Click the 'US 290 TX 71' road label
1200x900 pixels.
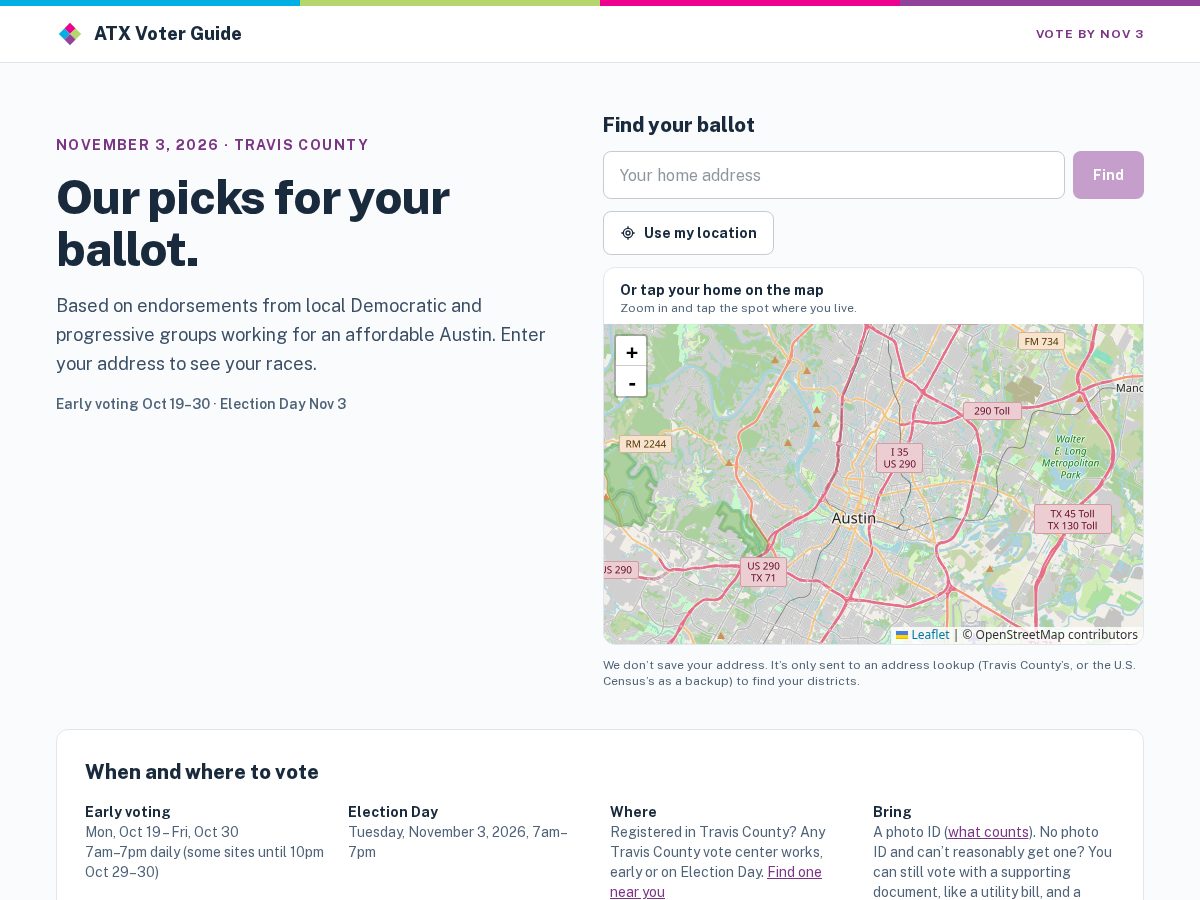click(x=763, y=572)
